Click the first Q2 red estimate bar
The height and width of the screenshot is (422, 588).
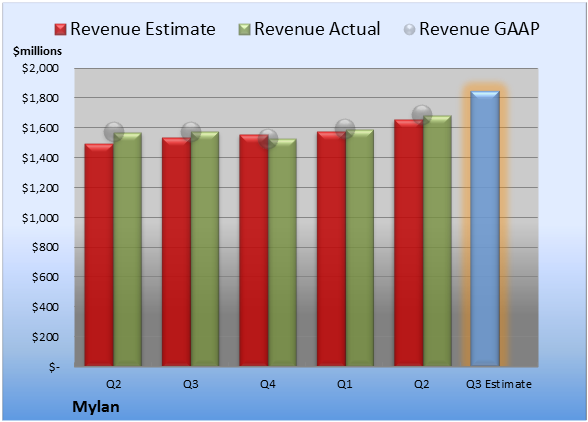99,255
